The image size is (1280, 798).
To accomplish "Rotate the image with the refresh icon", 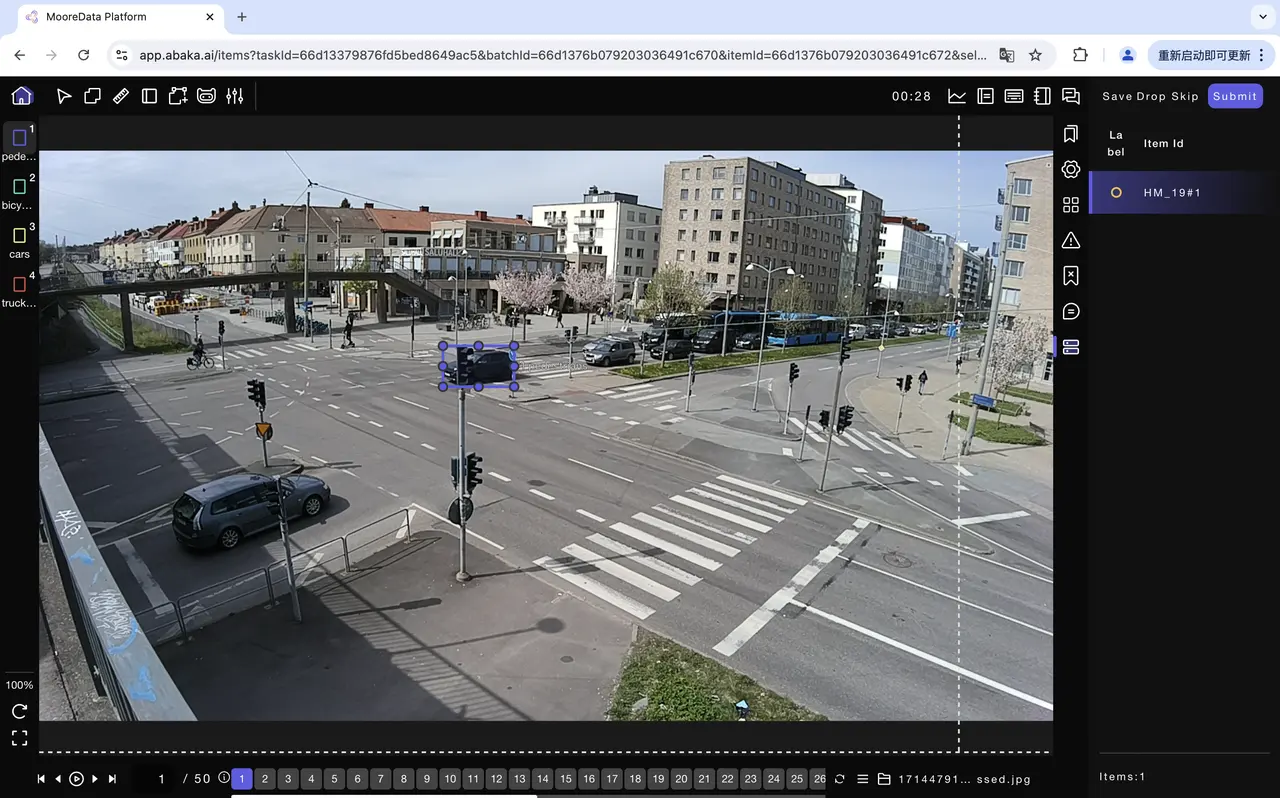I will click(19, 711).
